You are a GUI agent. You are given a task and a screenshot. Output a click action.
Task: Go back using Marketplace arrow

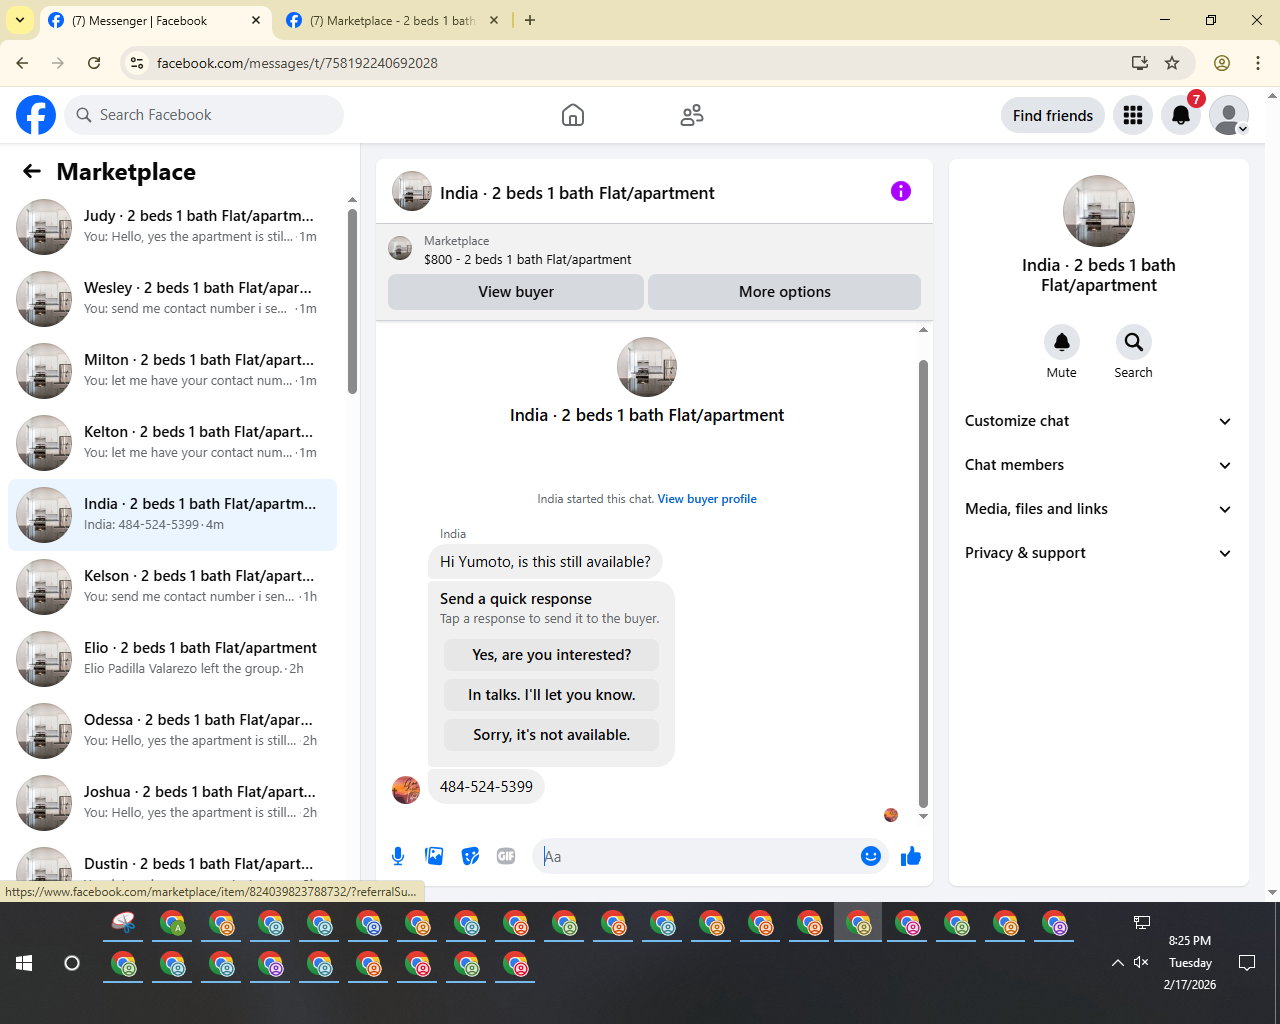(x=32, y=171)
